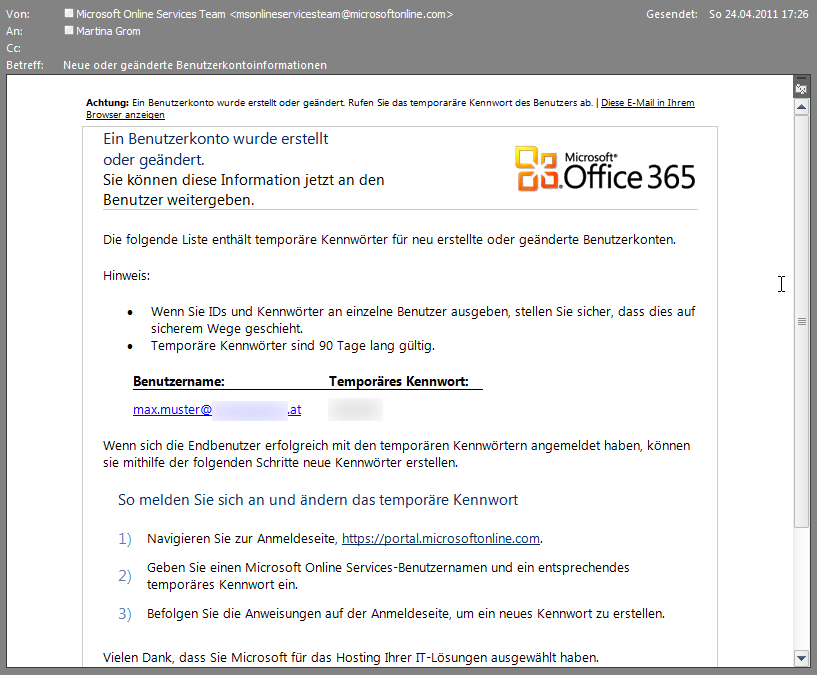The image size is (817, 675).
Task: Click recipient name Martina Grom
Action: click(108, 31)
